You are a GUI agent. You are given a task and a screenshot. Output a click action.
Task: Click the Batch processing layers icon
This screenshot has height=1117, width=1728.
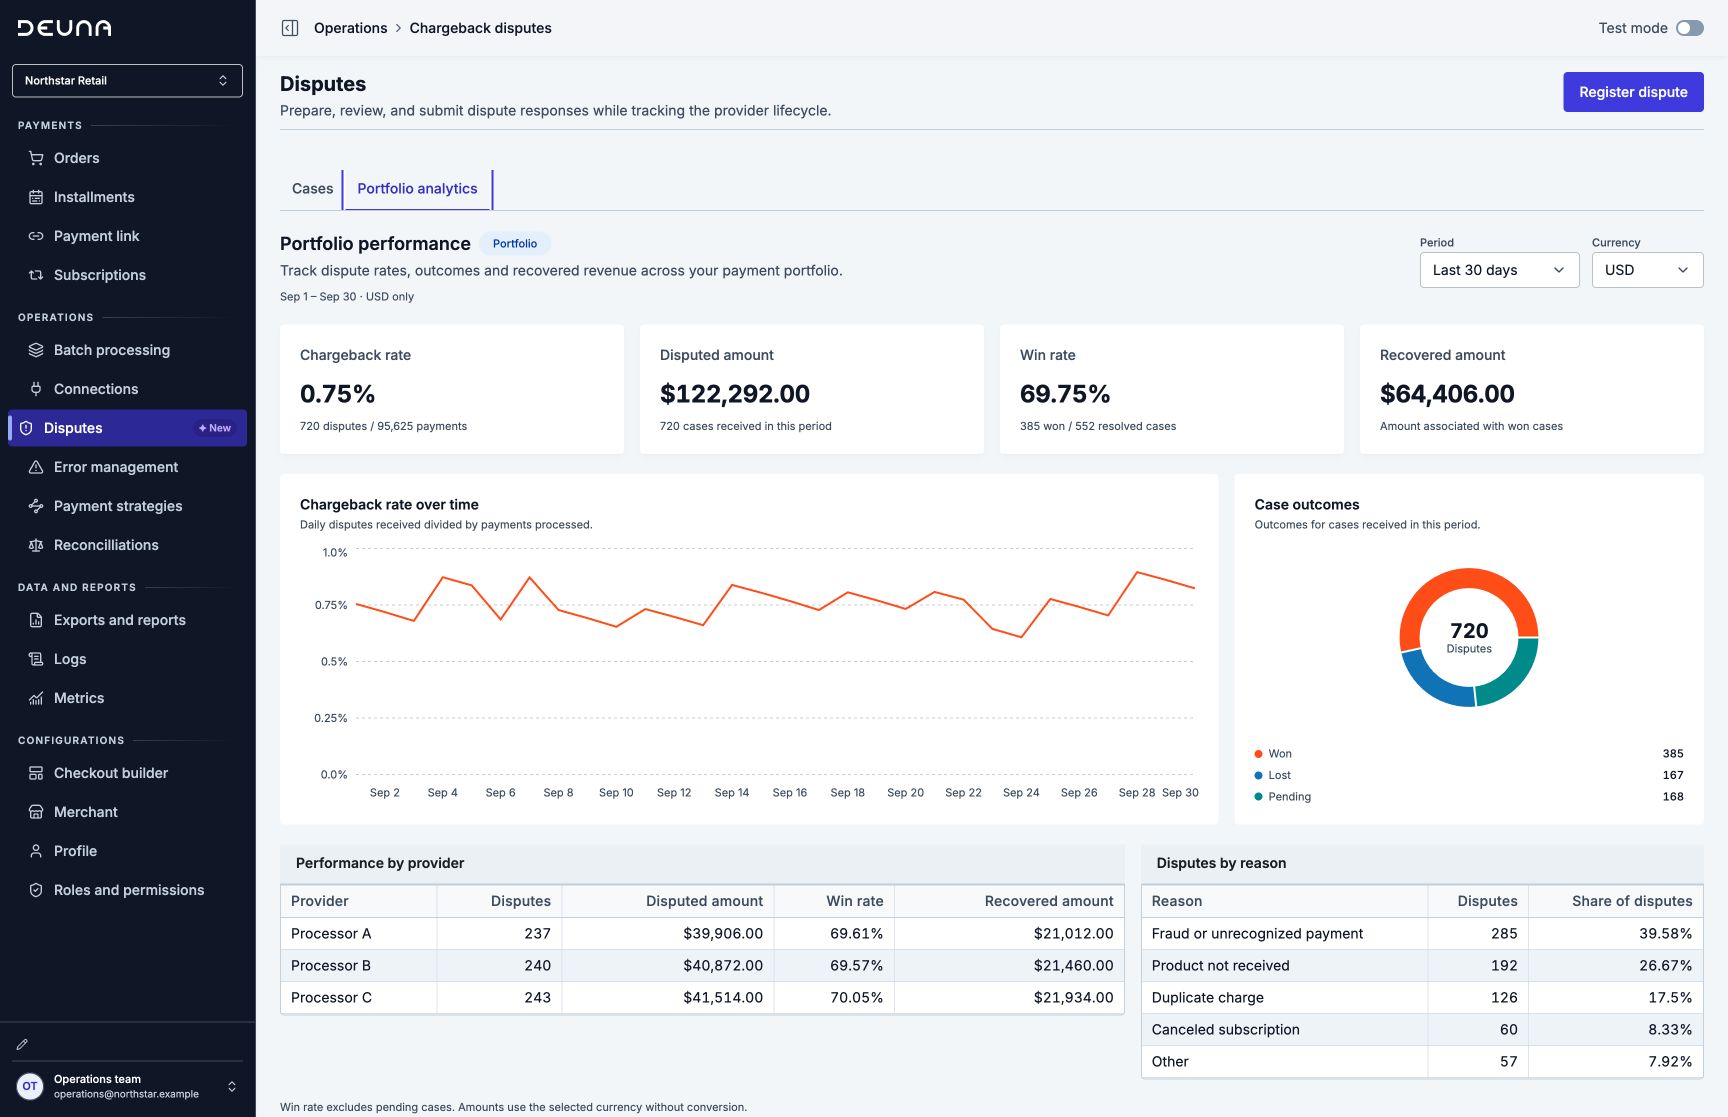point(36,350)
